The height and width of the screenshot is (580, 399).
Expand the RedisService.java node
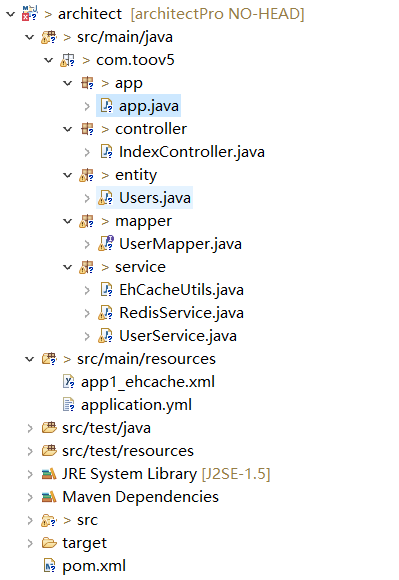click(x=87, y=314)
